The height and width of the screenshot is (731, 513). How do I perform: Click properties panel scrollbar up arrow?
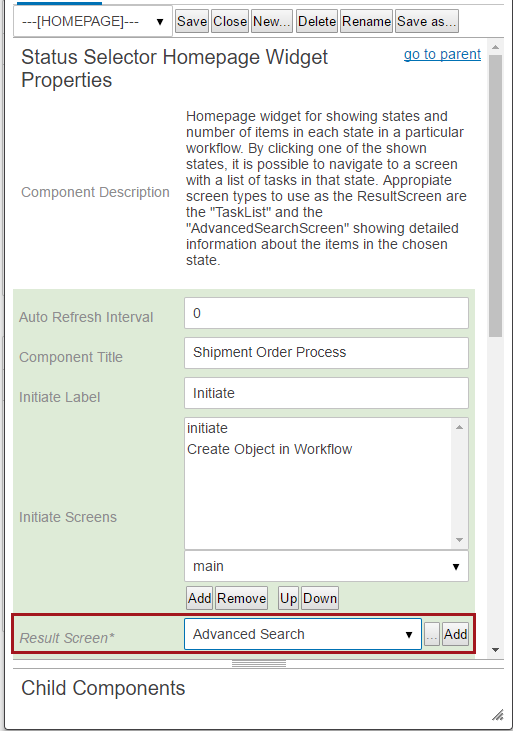pos(495,47)
